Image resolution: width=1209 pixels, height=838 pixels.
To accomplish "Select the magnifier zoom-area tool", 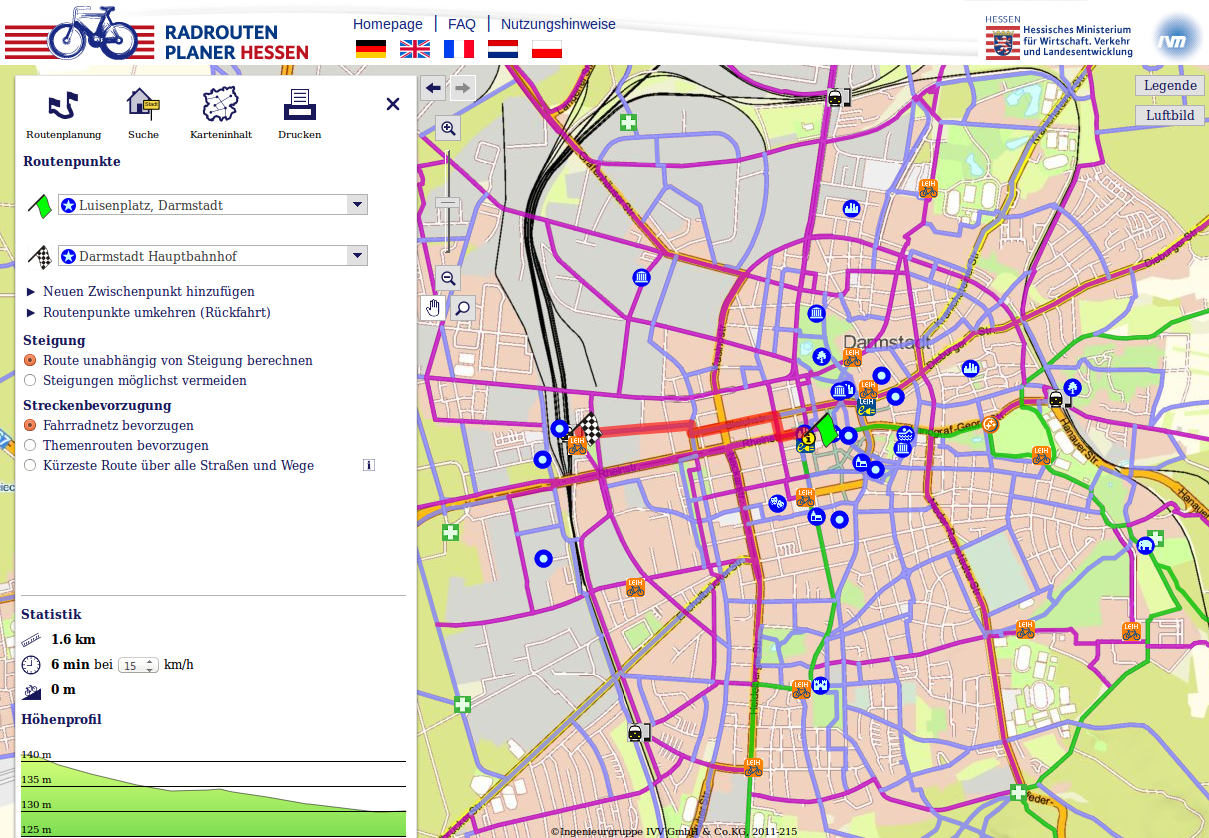I will pyautogui.click(x=462, y=308).
